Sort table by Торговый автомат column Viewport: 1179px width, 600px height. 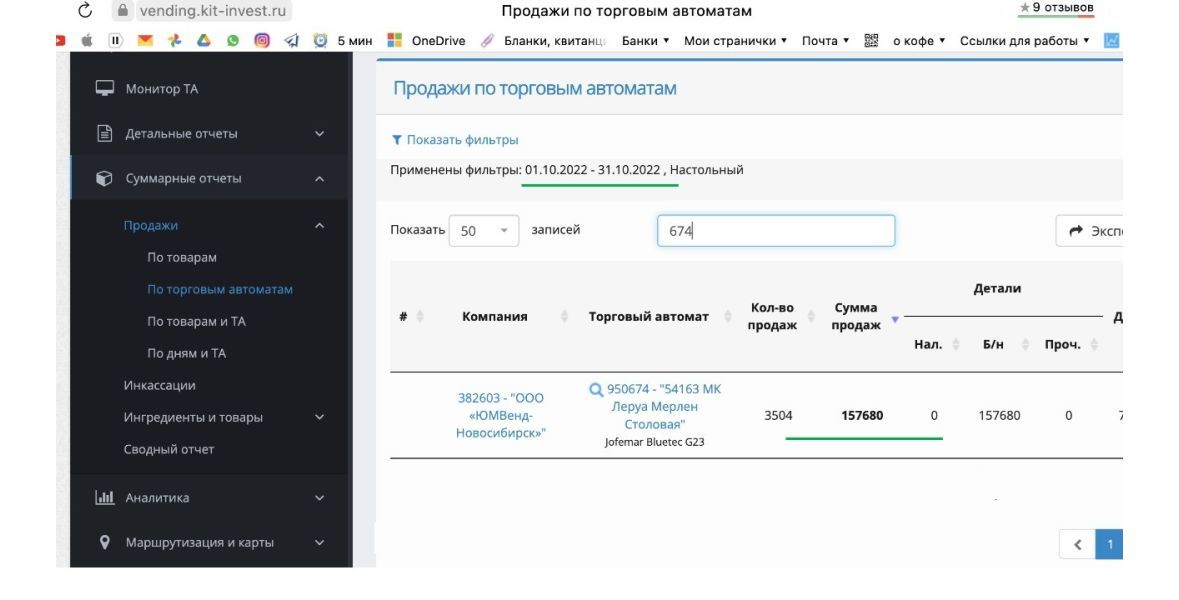click(648, 317)
